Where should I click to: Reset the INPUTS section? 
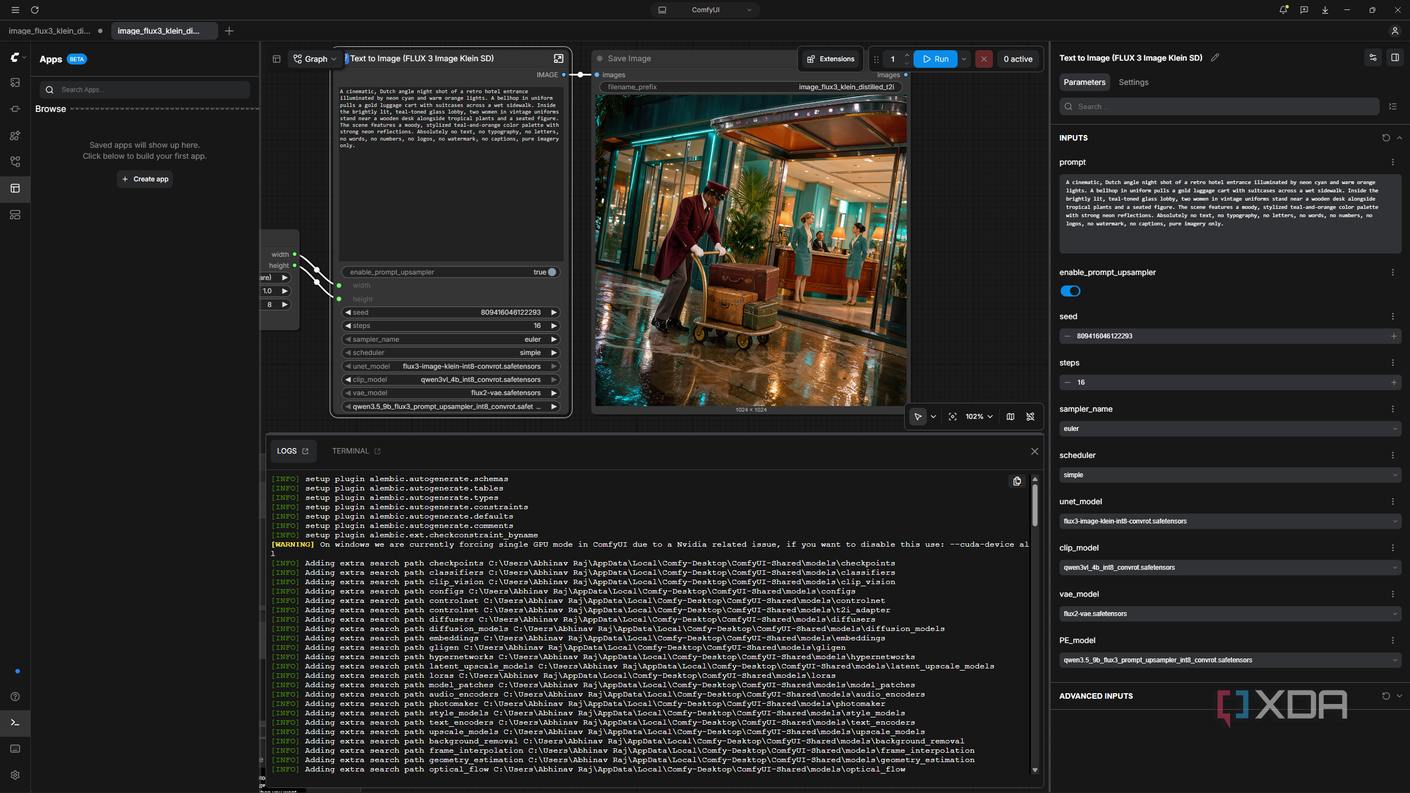click(1386, 138)
